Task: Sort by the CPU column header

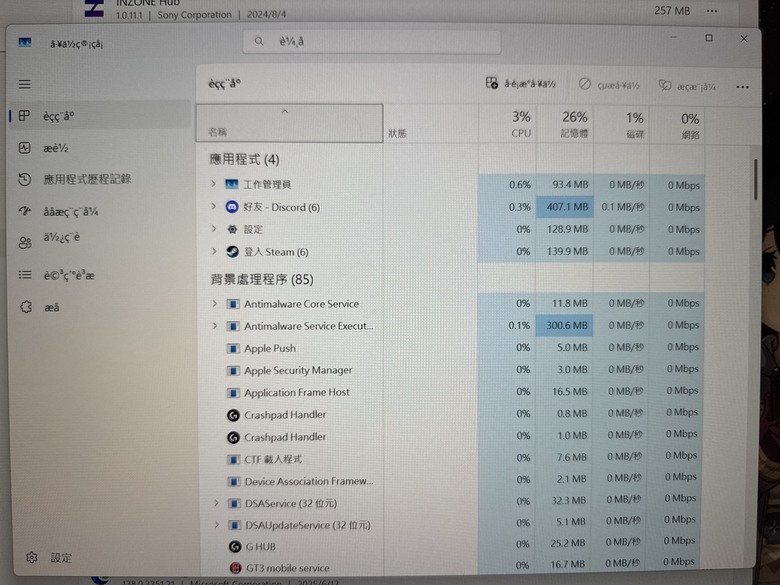Action: click(508, 124)
